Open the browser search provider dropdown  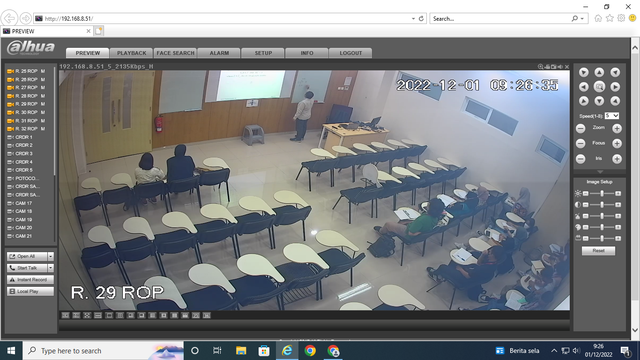pyautogui.click(x=582, y=18)
